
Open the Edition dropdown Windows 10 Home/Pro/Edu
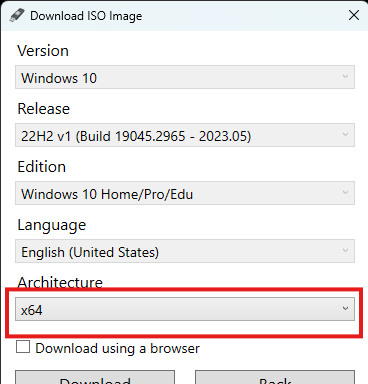185,193
